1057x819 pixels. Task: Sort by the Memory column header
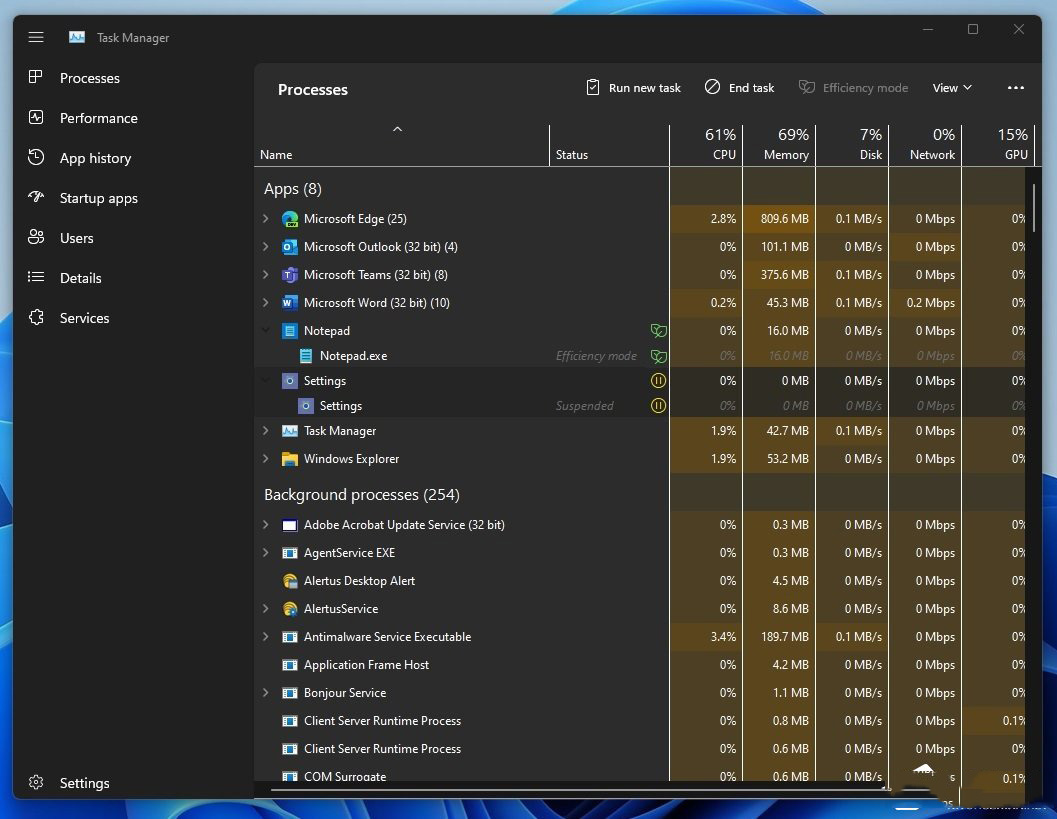[779, 146]
